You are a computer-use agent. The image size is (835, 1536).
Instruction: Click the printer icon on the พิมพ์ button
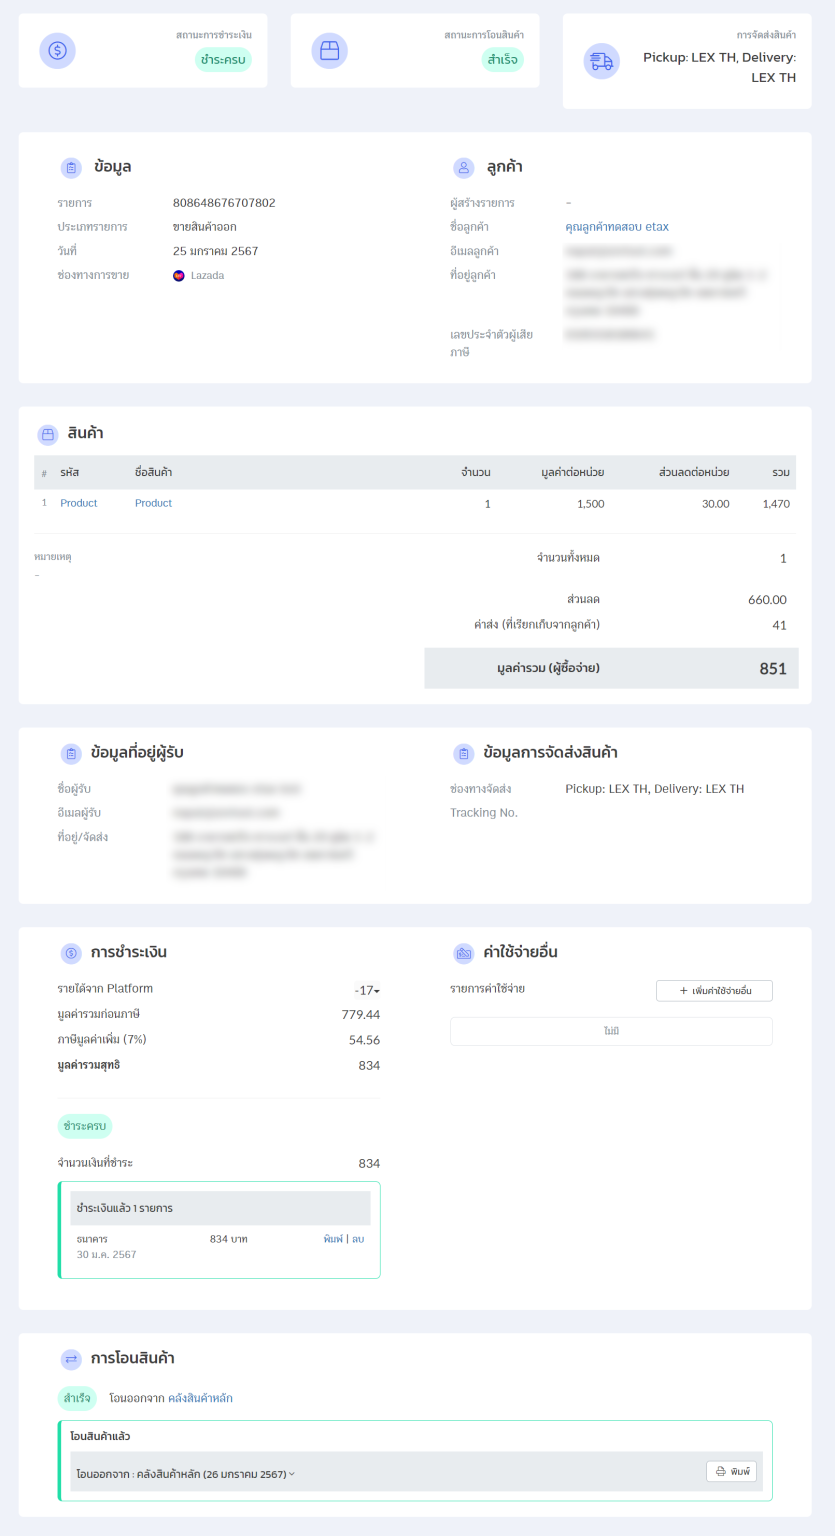point(719,1471)
